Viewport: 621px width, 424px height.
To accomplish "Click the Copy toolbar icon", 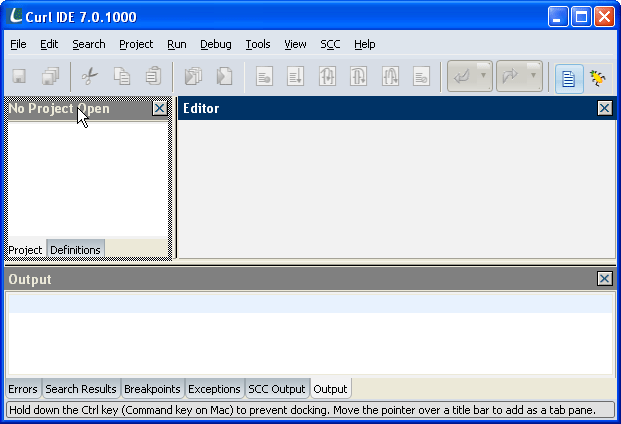I will pyautogui.click(x=121, y=76).
